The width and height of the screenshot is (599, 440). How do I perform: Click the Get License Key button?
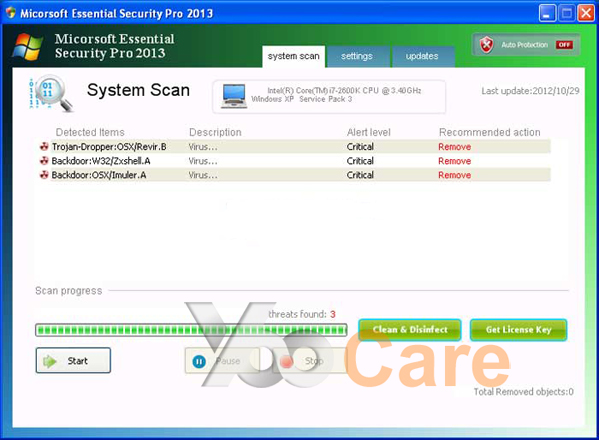518,330
